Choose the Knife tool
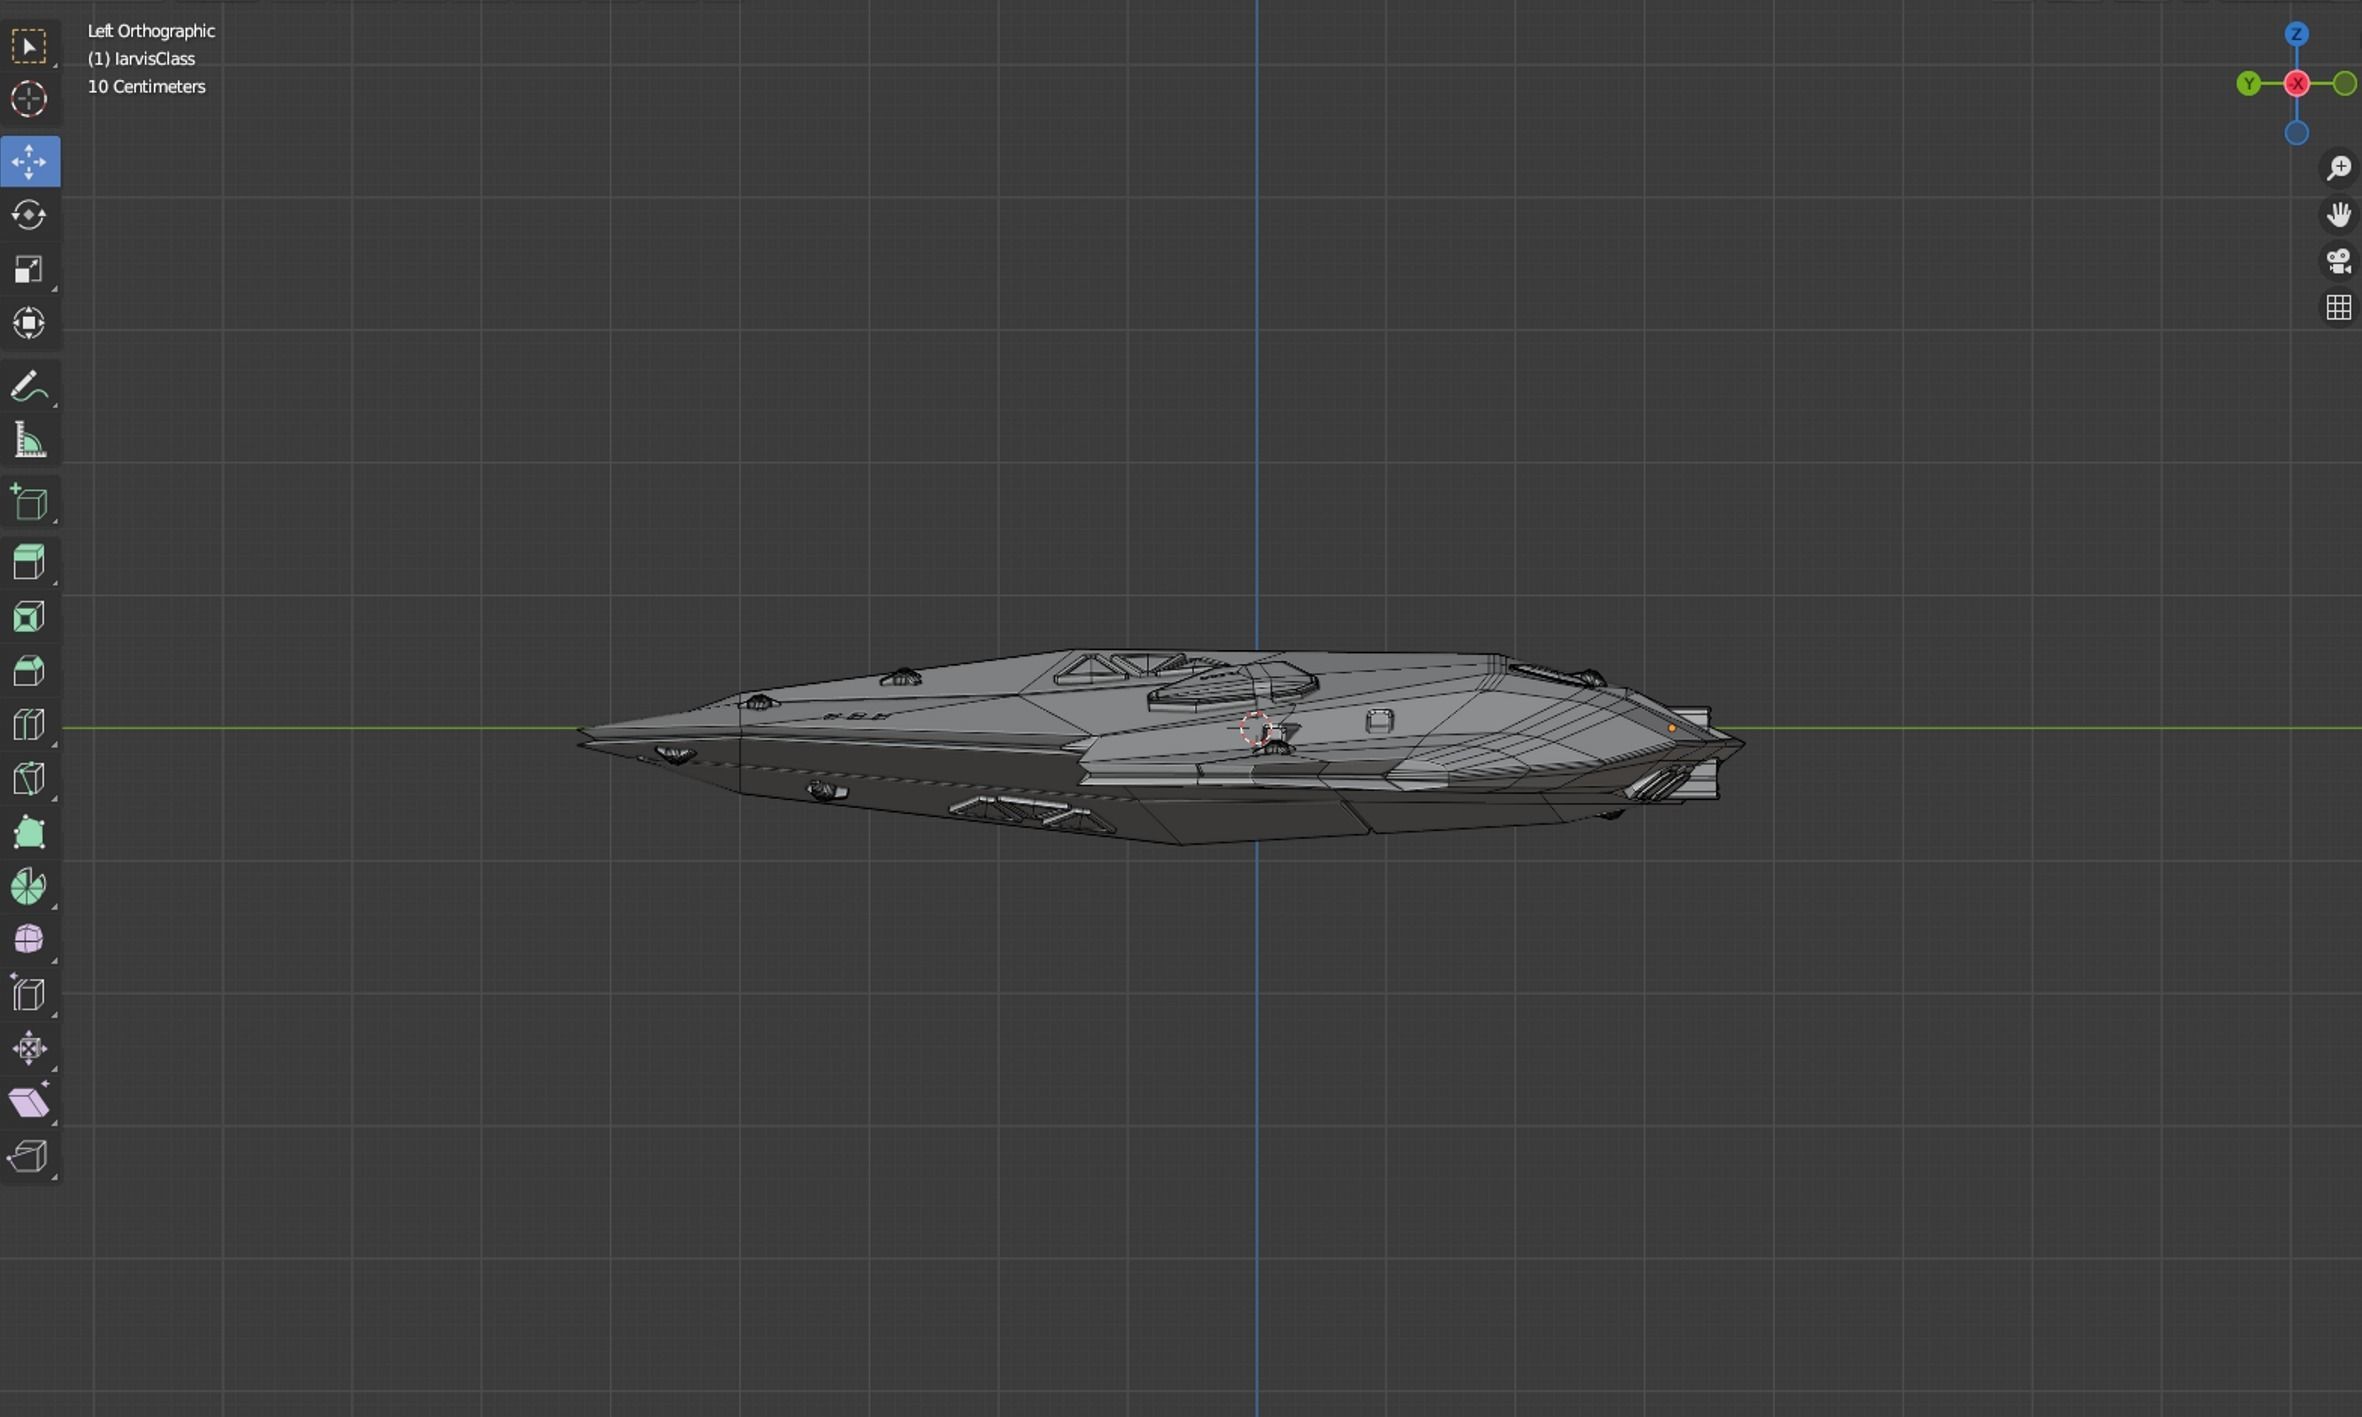The width and height of the screenshot is (2362, 1417). pos(29,778)
